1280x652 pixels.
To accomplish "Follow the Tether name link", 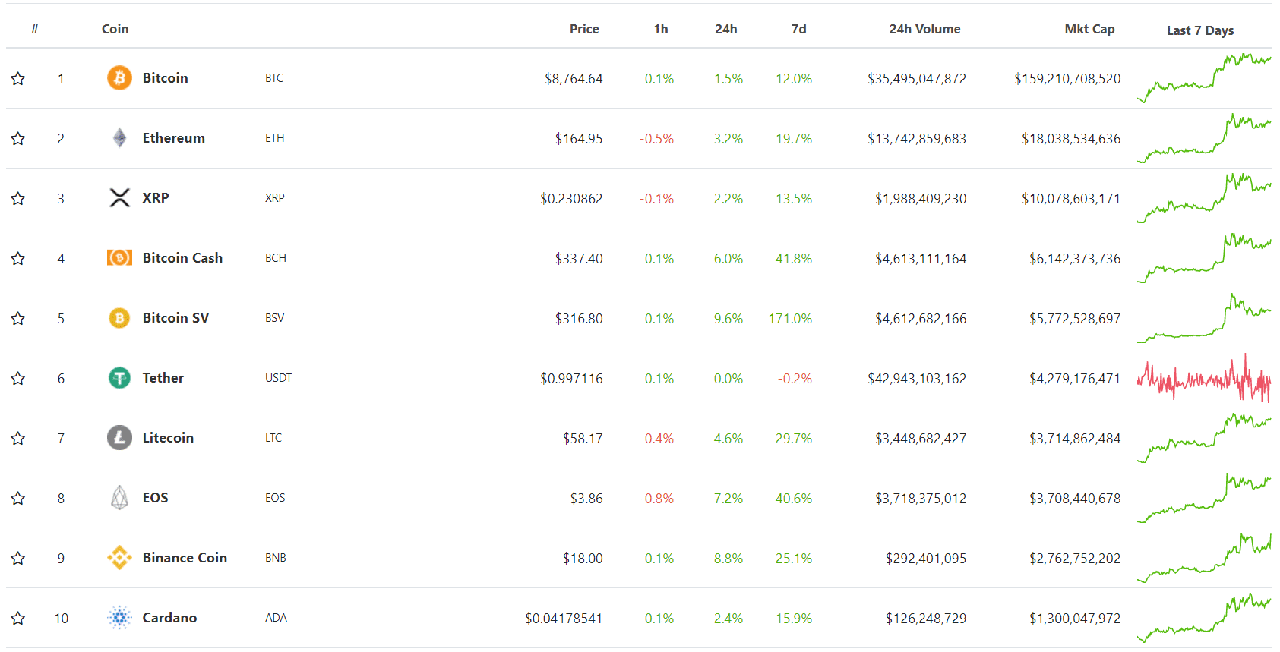I will (x=163, y=378).
